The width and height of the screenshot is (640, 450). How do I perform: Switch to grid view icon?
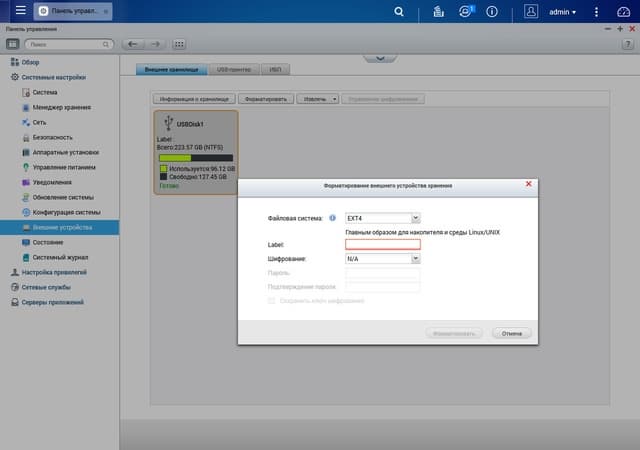179,44
